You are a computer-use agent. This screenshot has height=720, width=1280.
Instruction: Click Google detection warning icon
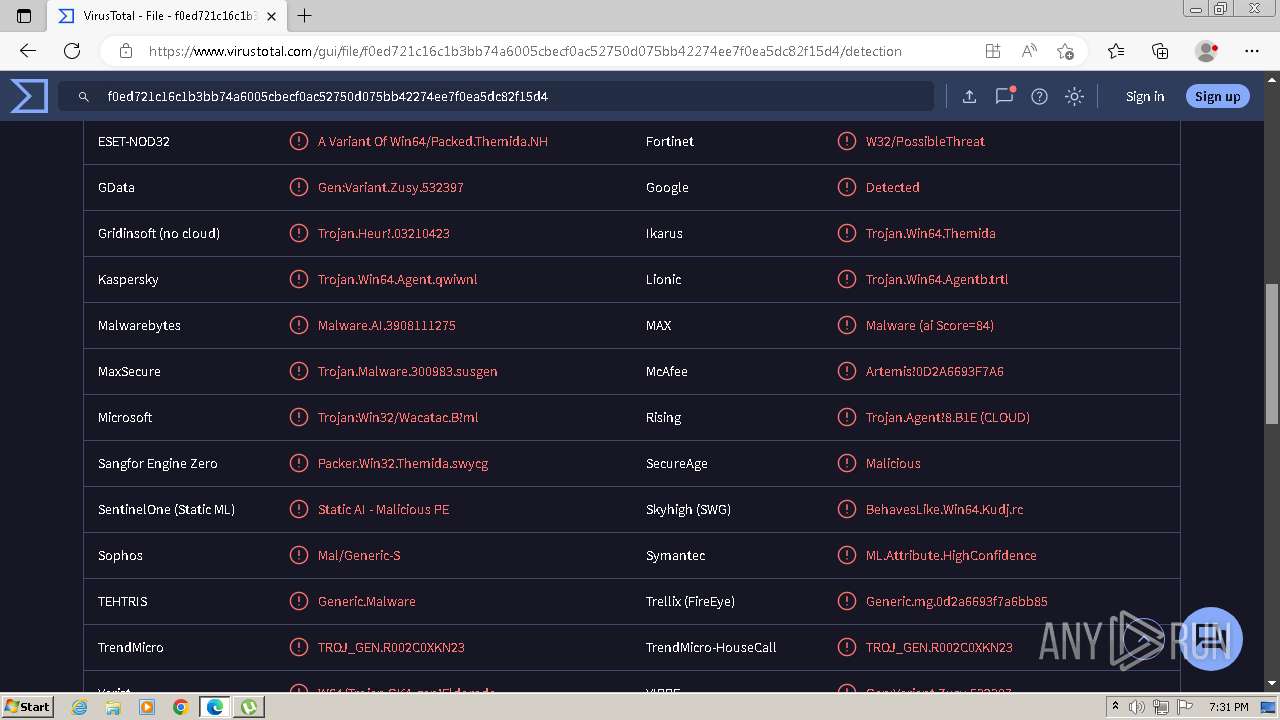pyautogui.click(x=846, y=187)
